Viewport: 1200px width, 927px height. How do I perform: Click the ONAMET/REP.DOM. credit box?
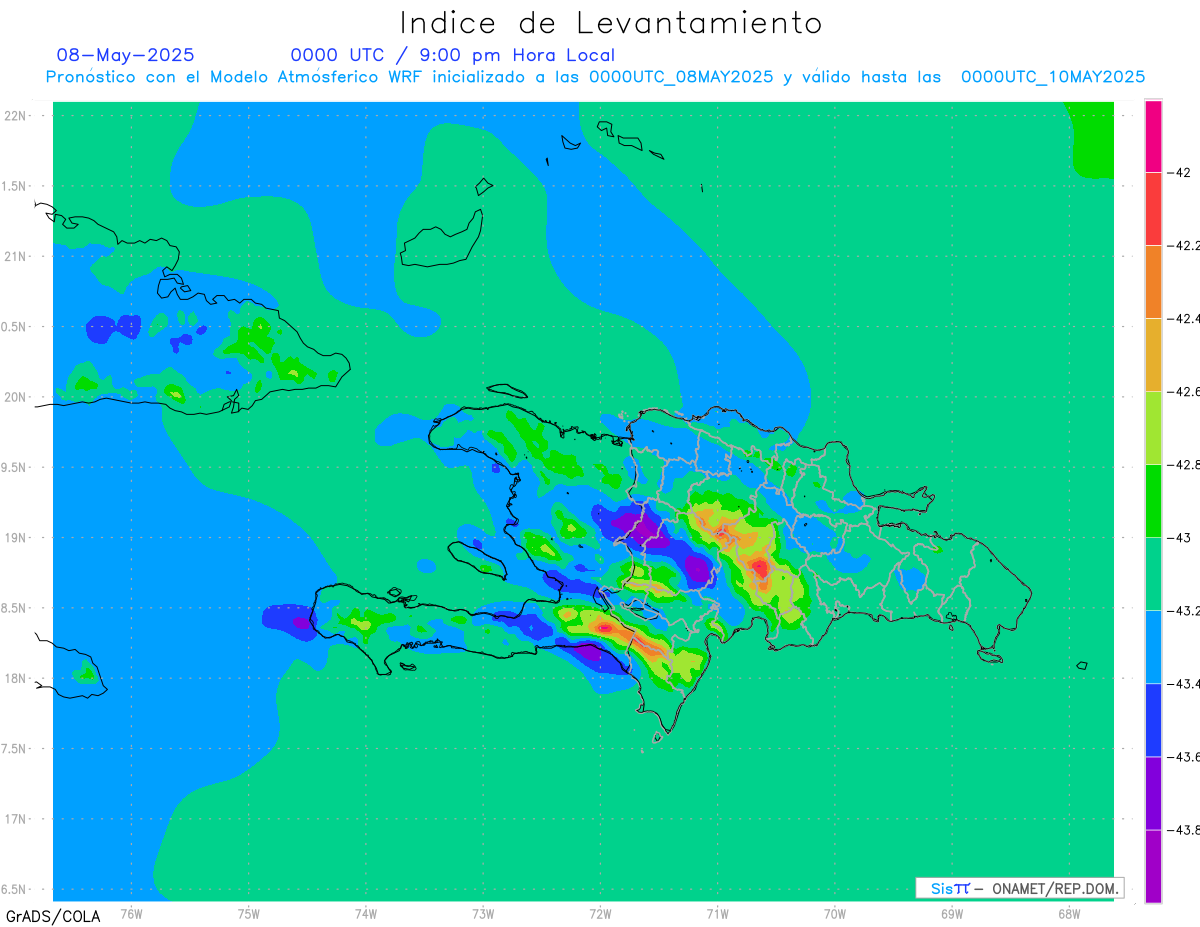click(1019, 888)
